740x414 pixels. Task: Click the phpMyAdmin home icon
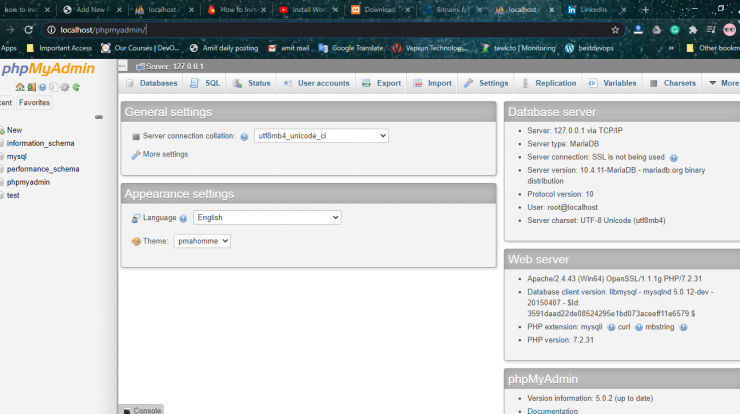(19, 87)
